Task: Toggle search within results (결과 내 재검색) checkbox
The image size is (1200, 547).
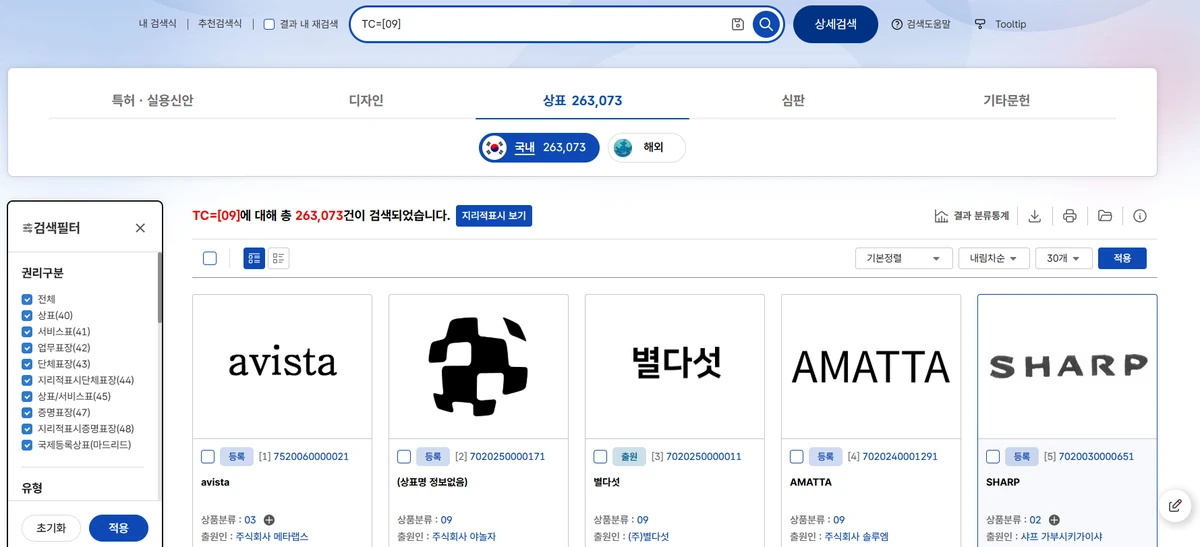Action: 269,24
